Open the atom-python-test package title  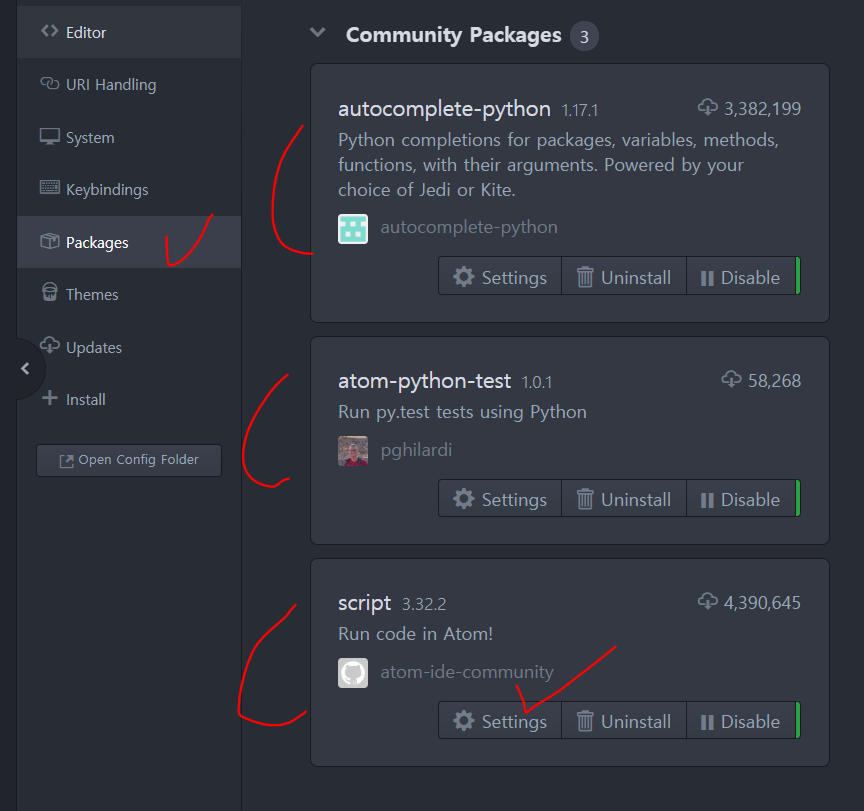coord(424,381)
